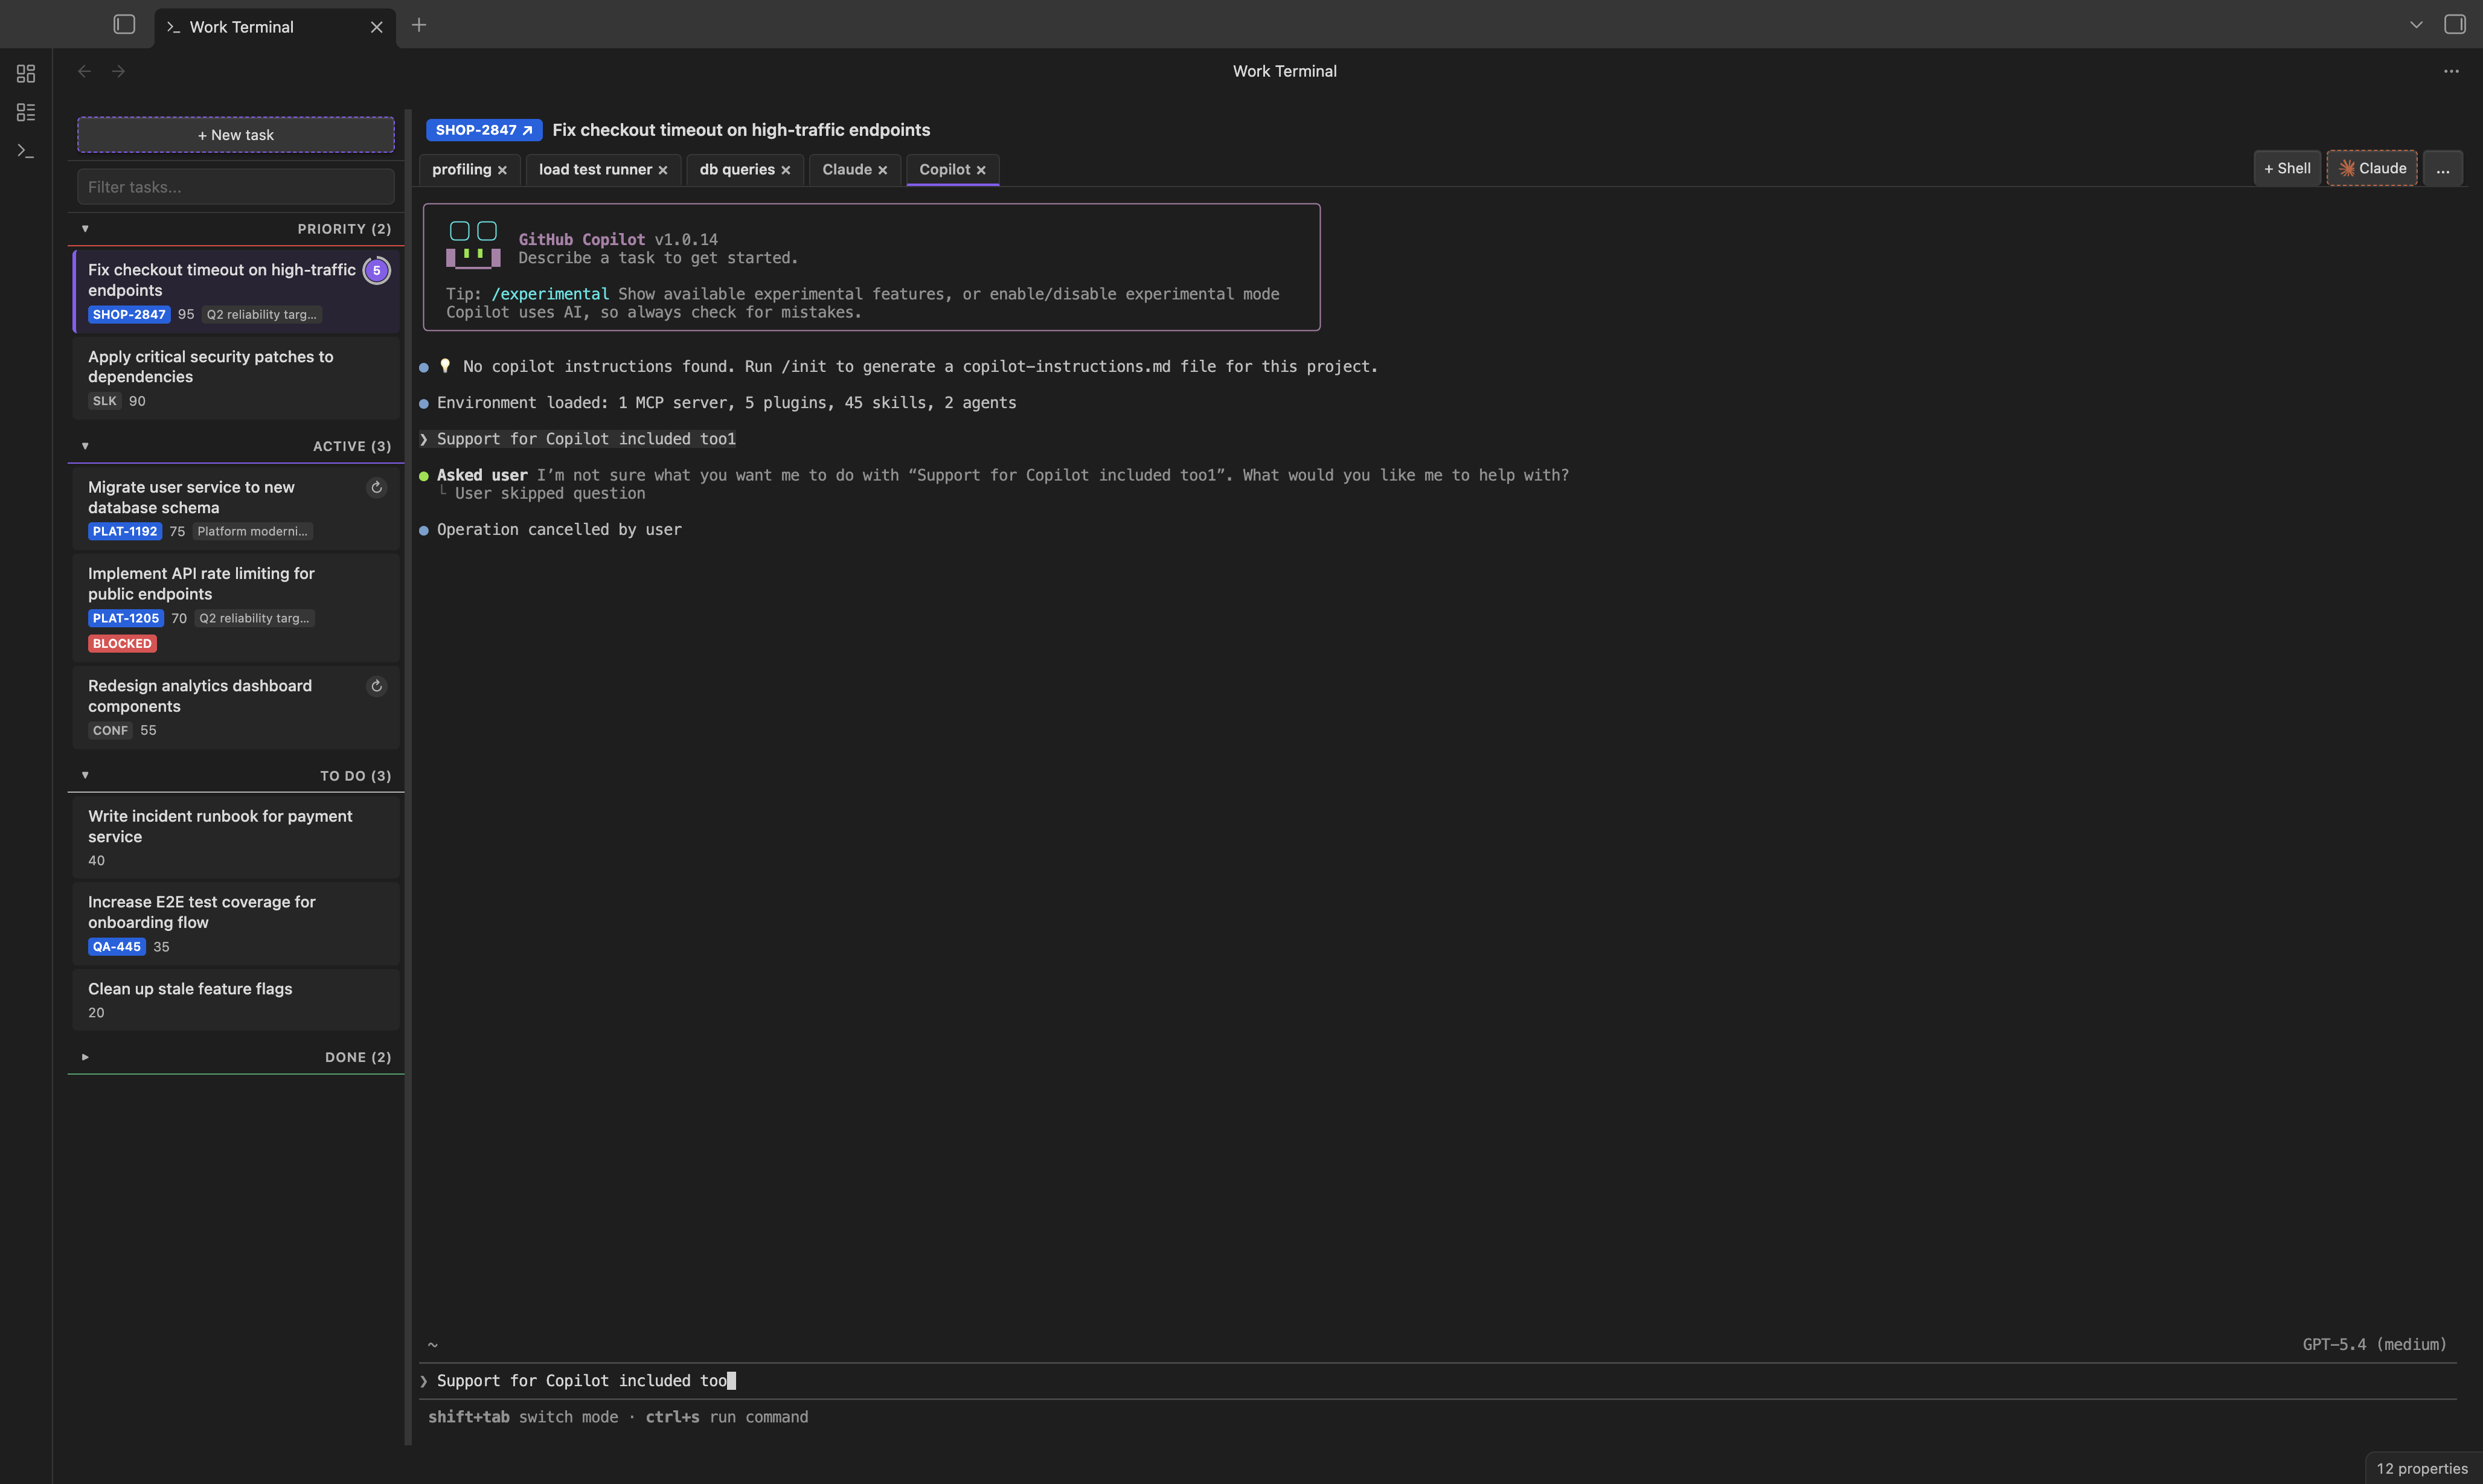Toggle the left sidebar panel
Screen dimensions: 2483x1484
pos(123,24)
